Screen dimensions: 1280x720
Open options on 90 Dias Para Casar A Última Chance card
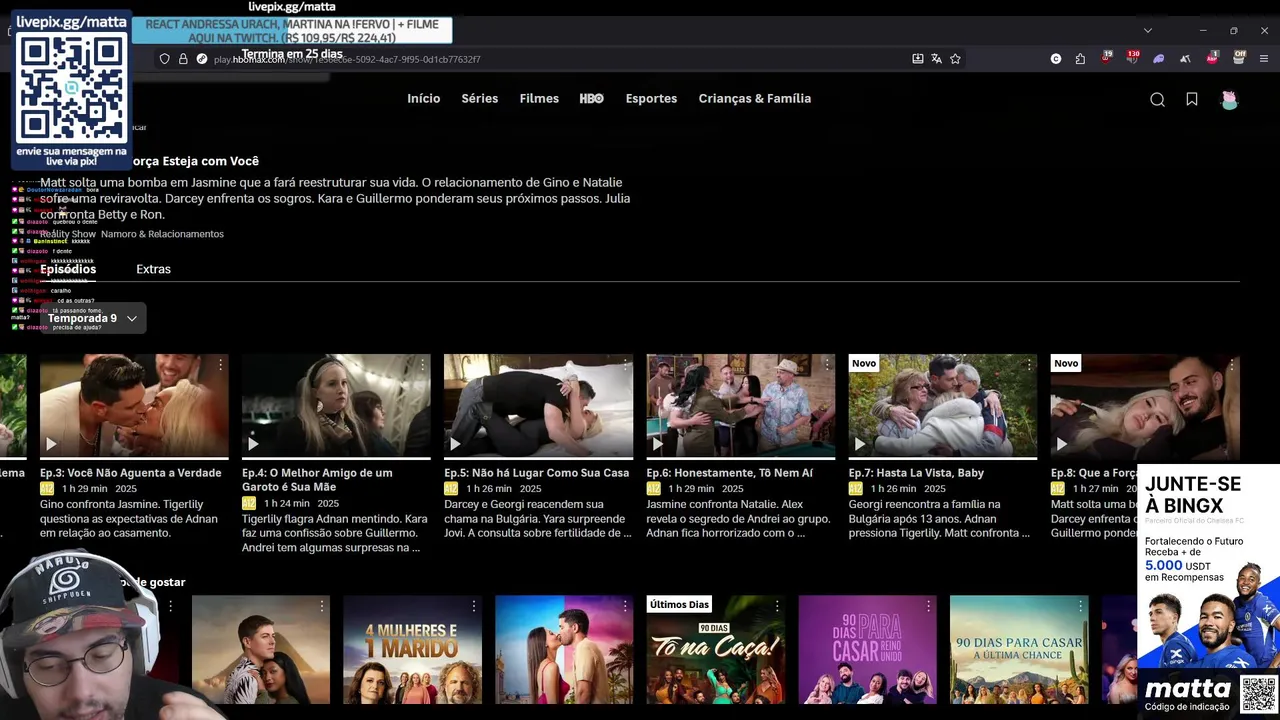coord(1080,606)
